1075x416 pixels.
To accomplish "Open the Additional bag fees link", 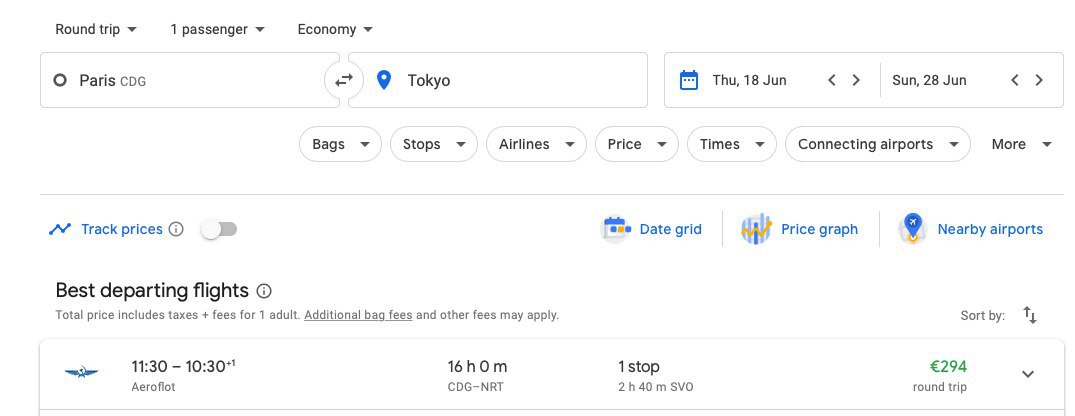I will click(x=358, y=315).
